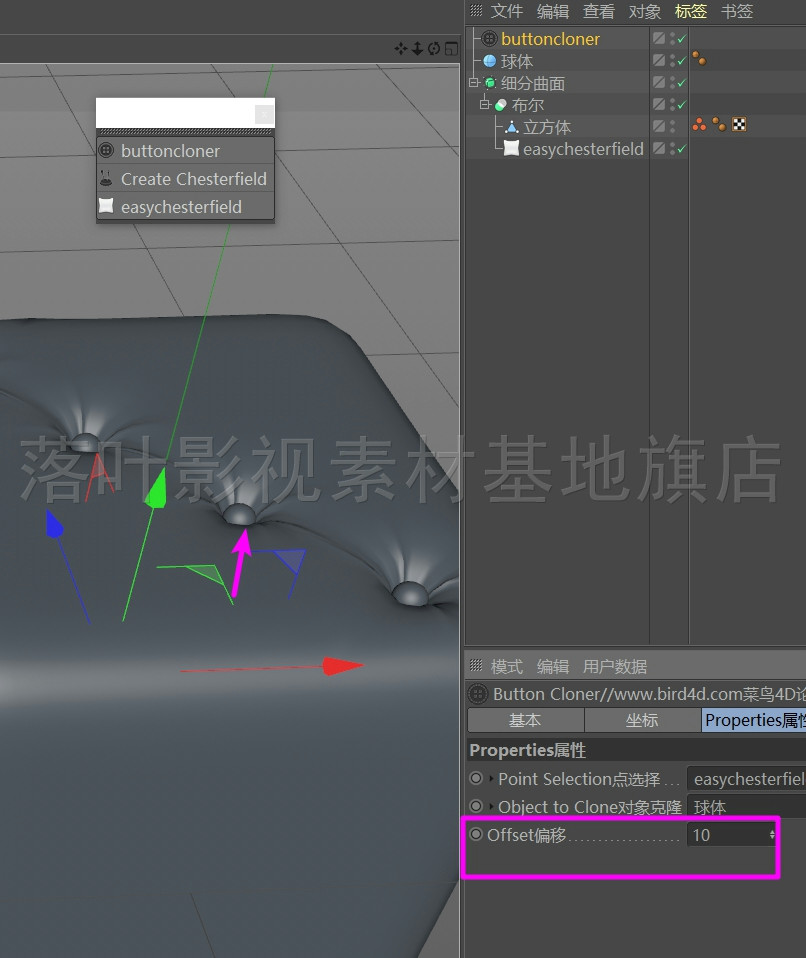The image size is (806, 958).
Task: Toggle the animation circle beside Offset偏移
Action: click(476, 834)
